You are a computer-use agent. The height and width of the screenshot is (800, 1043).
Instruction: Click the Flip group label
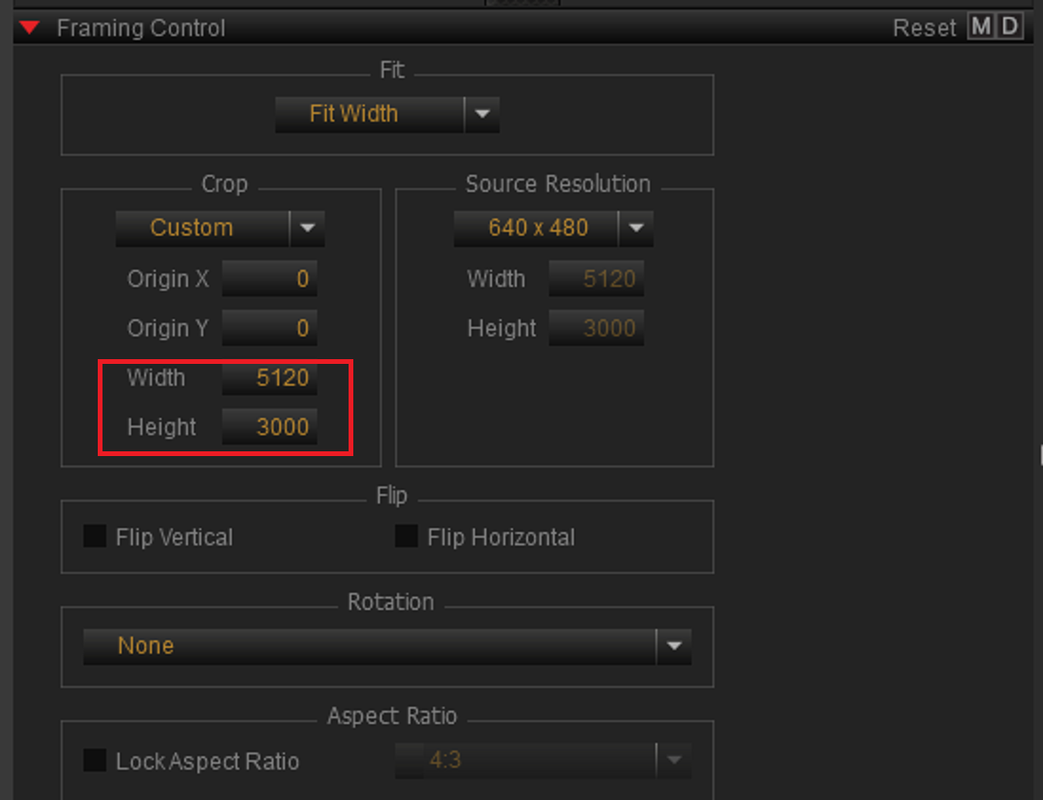click(x=392, y=496)
